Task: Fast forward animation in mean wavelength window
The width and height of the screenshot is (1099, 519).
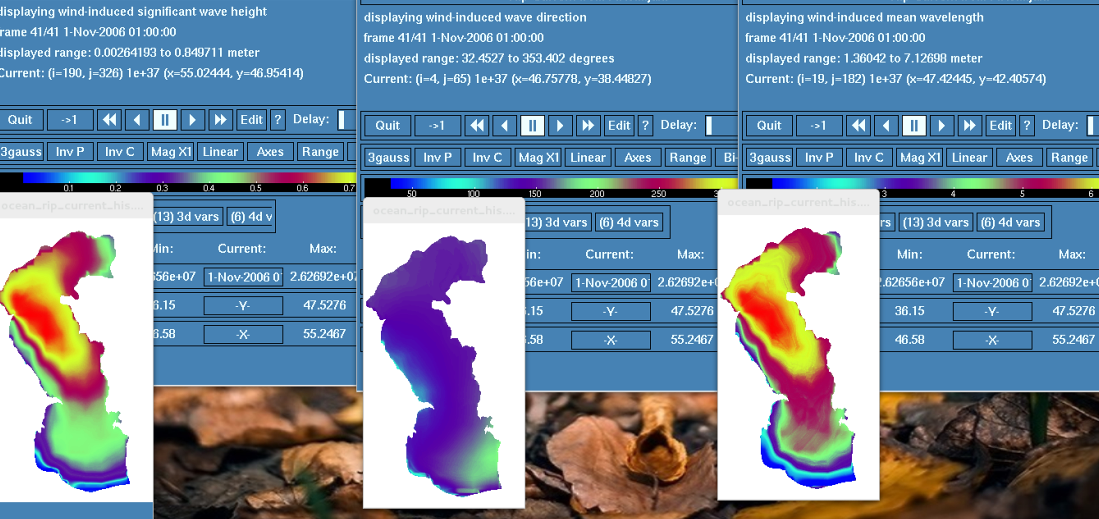Action: click(x=968, y=125)
